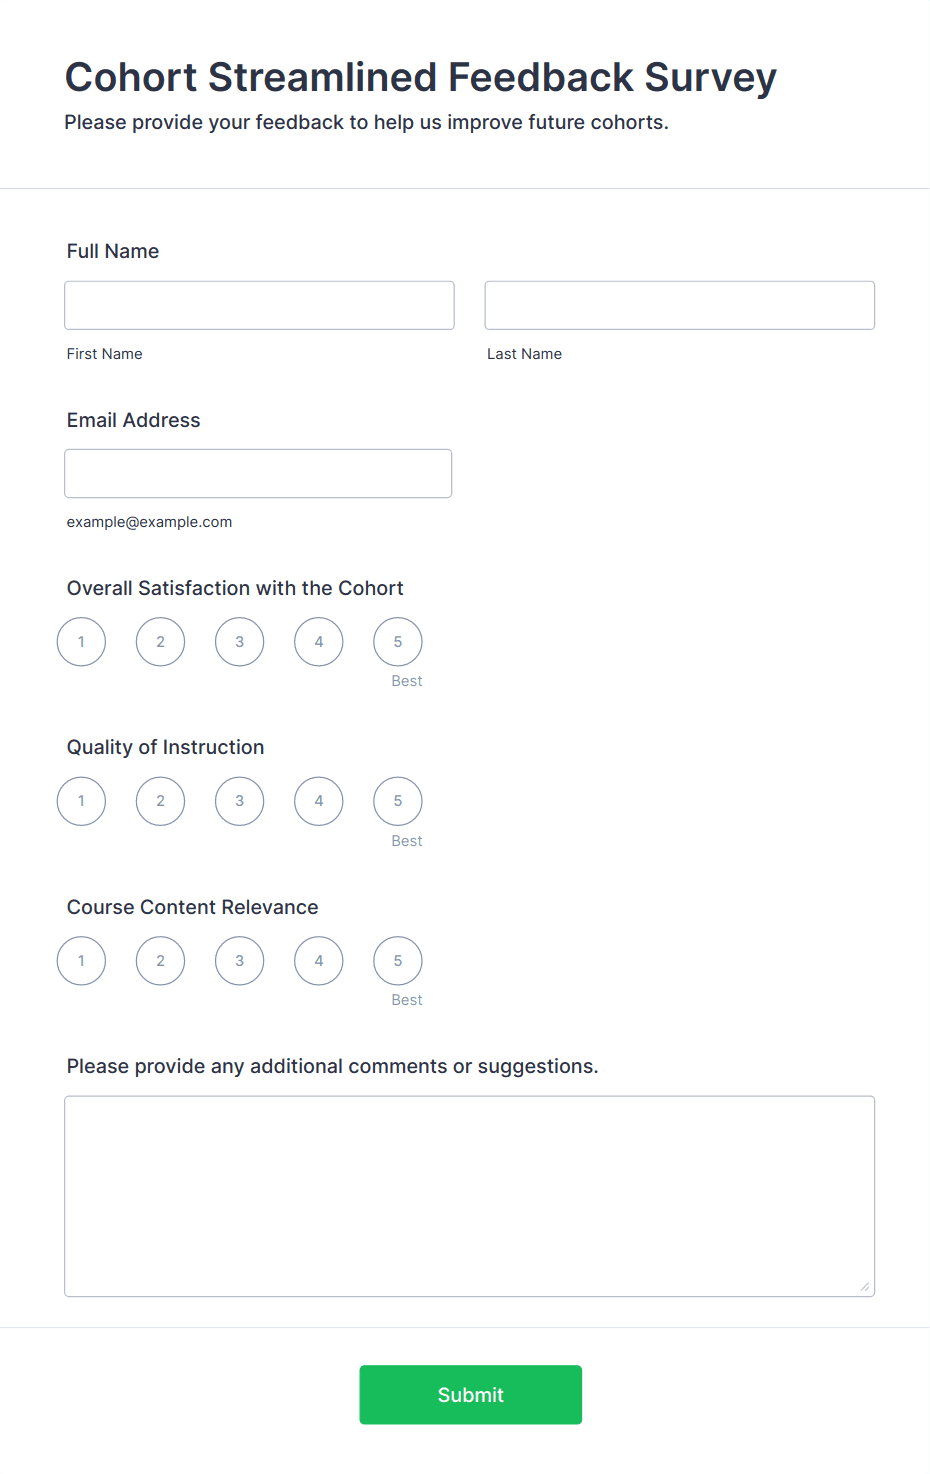930x1474 pixels.
Task: Select rating 2 for Course Content Relevance
Action: pyautogui.click(x=160, y=960)
